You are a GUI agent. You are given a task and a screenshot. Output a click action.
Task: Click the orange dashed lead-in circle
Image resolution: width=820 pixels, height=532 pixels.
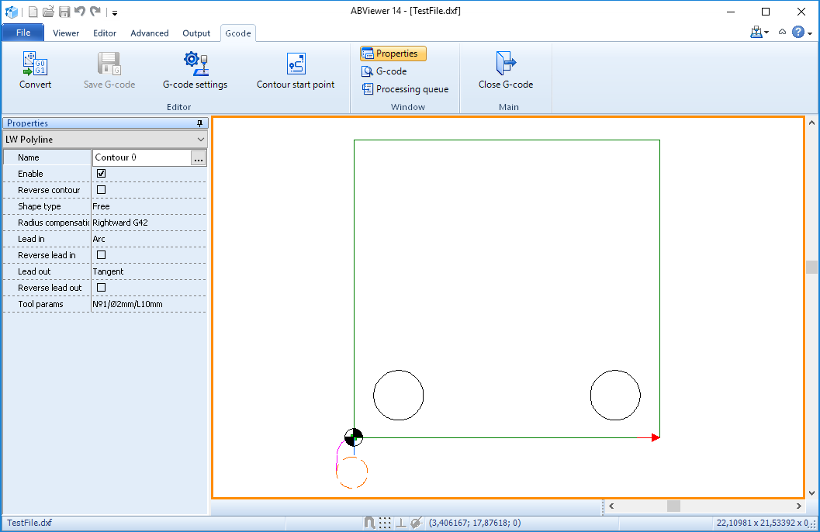click(x=352, y=473)
